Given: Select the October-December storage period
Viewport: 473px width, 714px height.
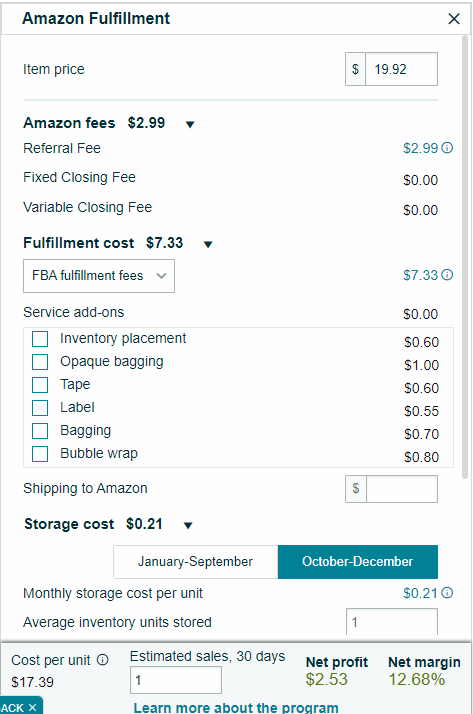Looking at the screenshot, I should coord(358,561).
